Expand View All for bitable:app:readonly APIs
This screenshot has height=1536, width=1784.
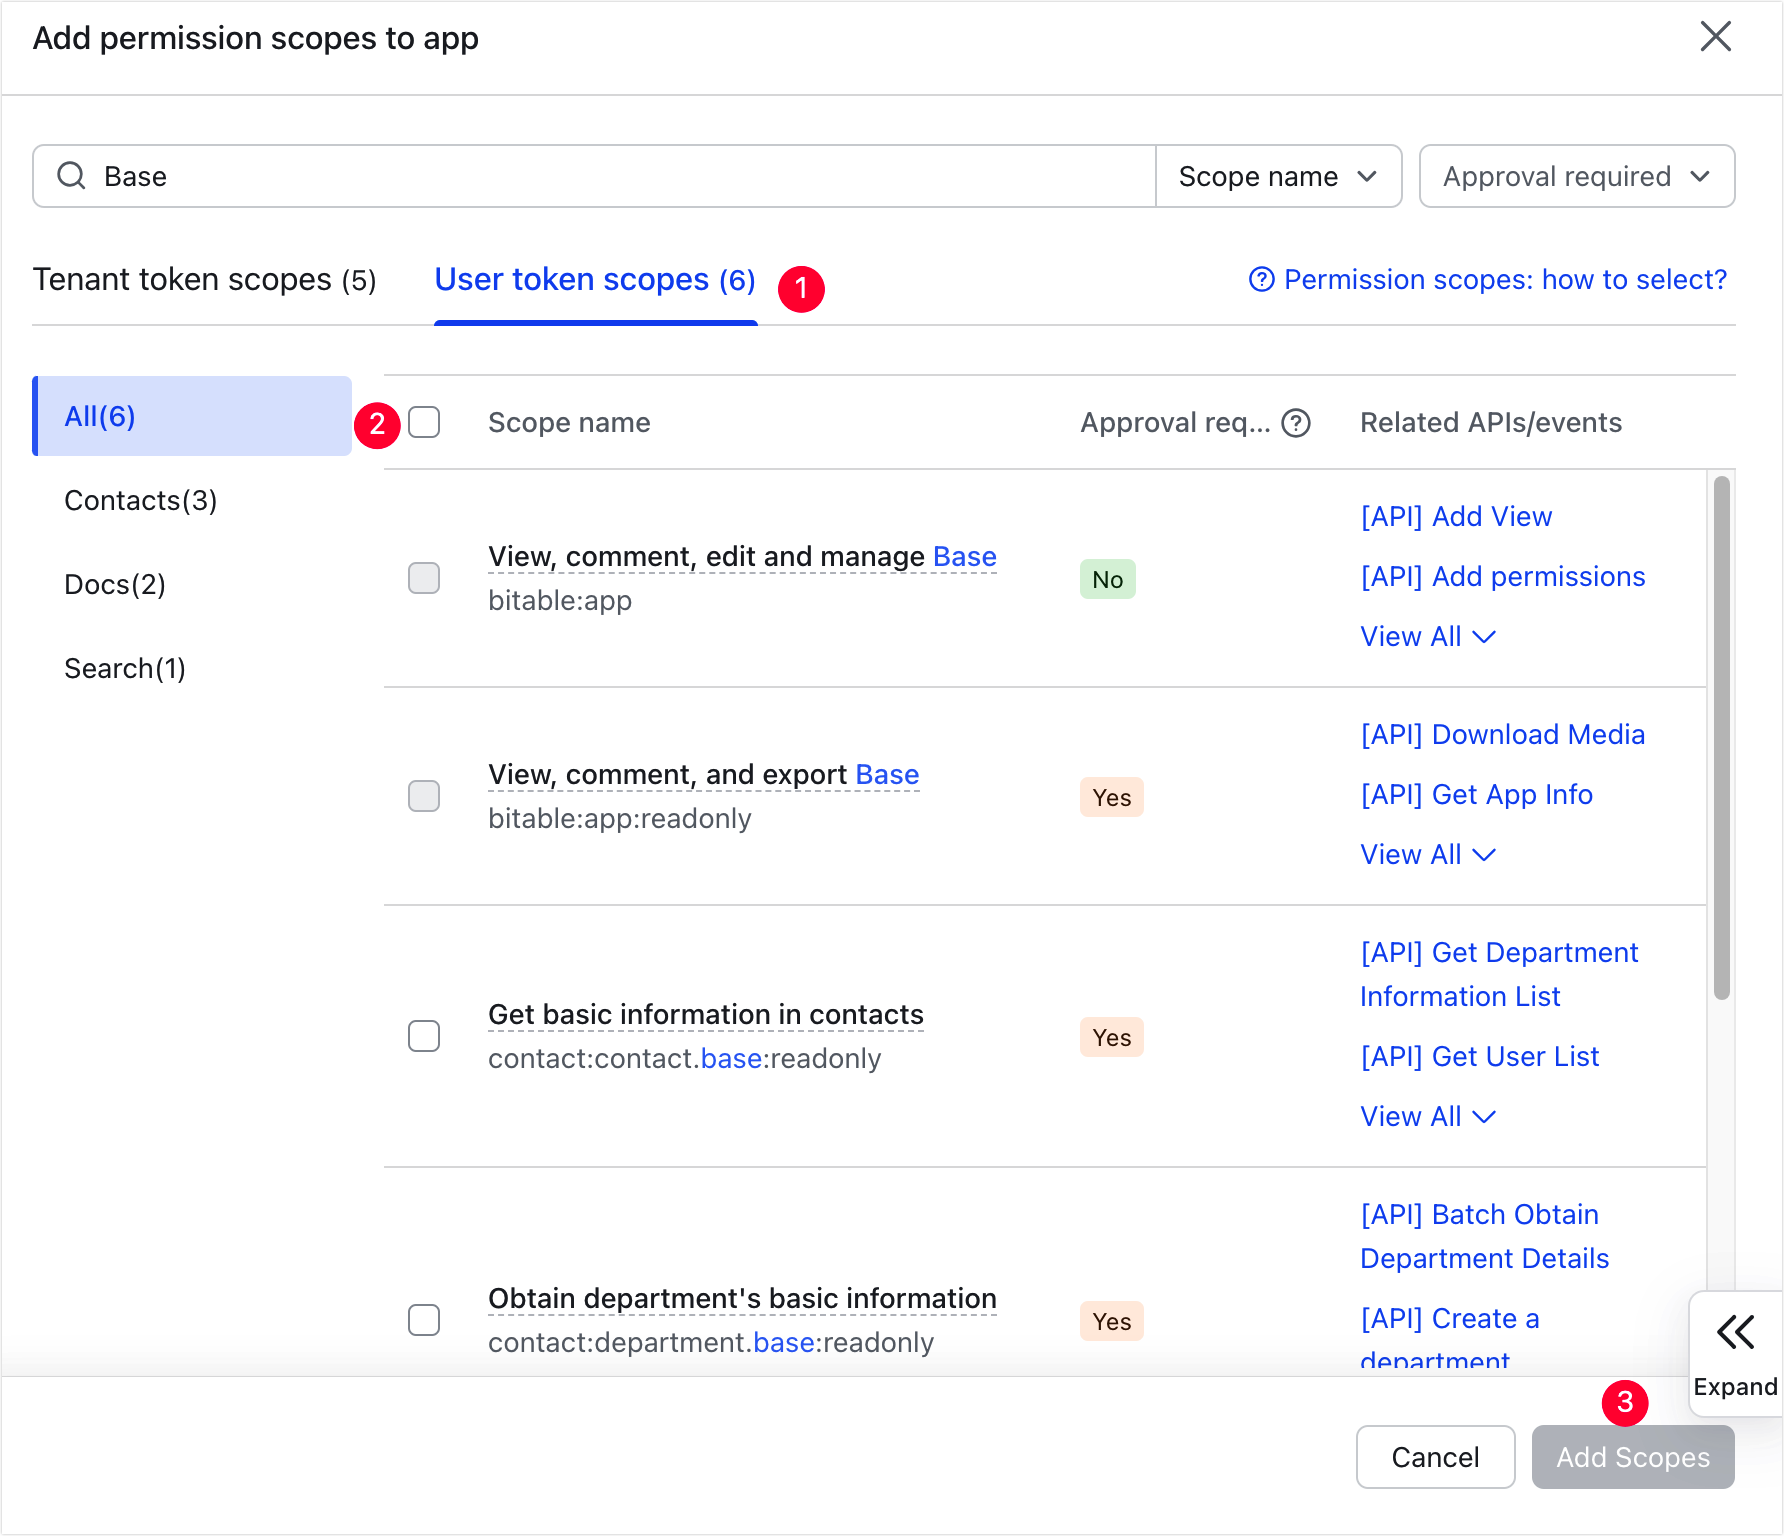tap(1427, 854)
